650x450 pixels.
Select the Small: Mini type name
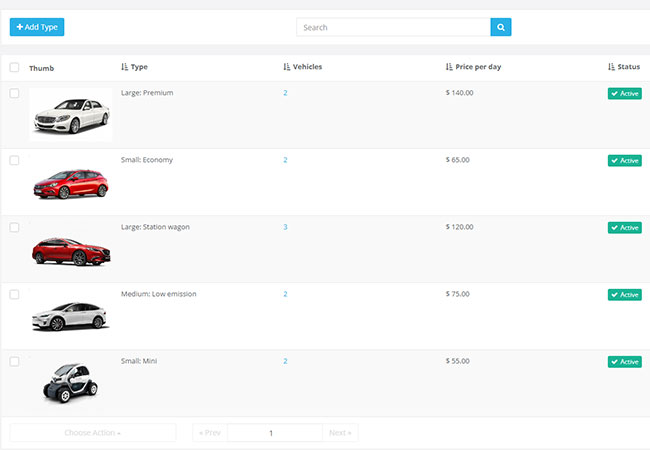139,361
